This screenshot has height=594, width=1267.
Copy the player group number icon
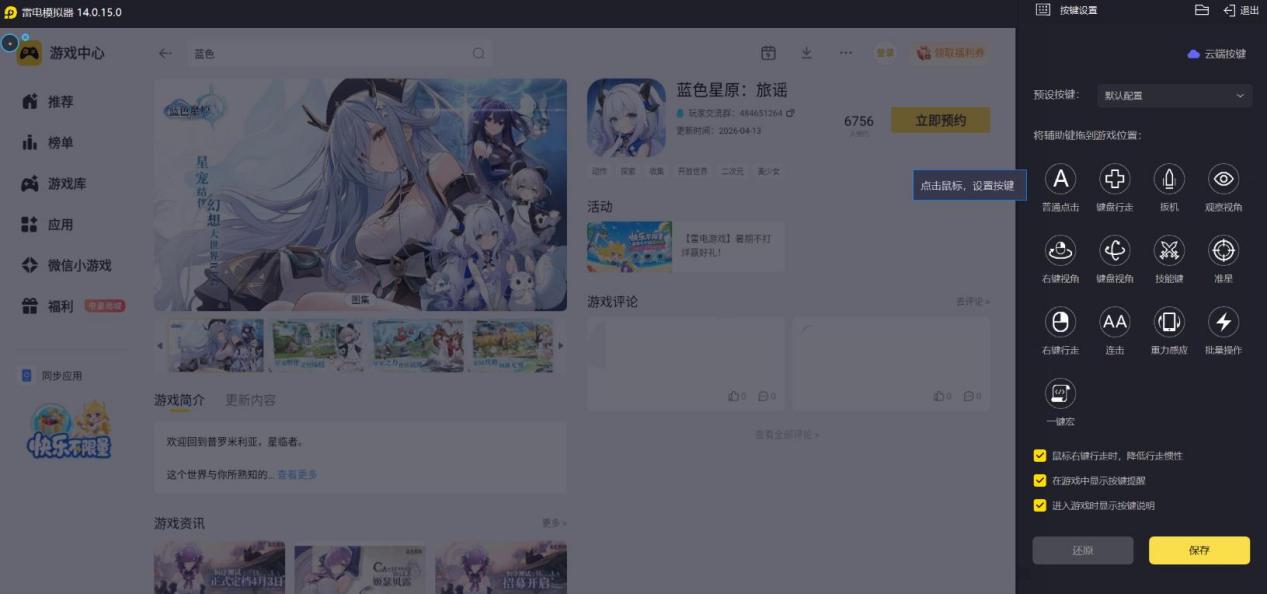pyautogui.click(x=790, y=113)
